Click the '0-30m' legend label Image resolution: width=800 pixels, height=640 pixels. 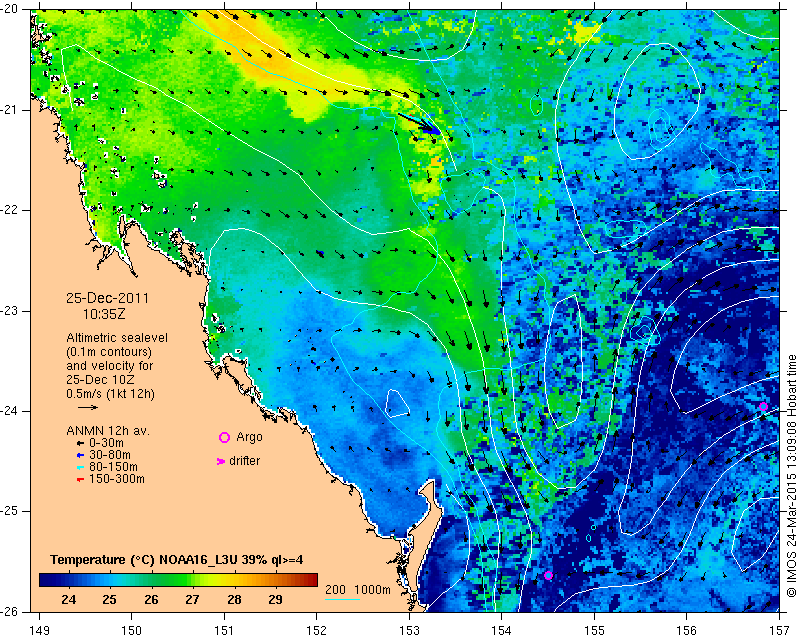(x=106, y=443)
